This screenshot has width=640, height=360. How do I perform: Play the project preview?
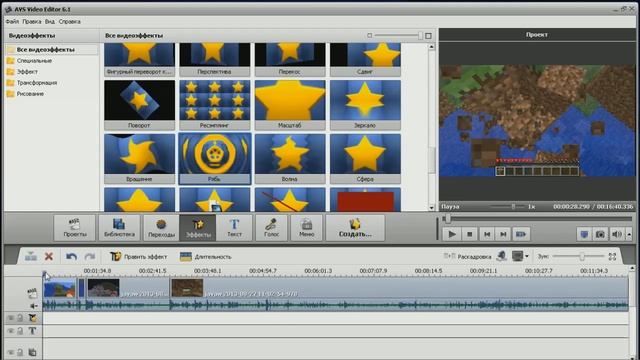pyautogui.click(x=452, y=234)
